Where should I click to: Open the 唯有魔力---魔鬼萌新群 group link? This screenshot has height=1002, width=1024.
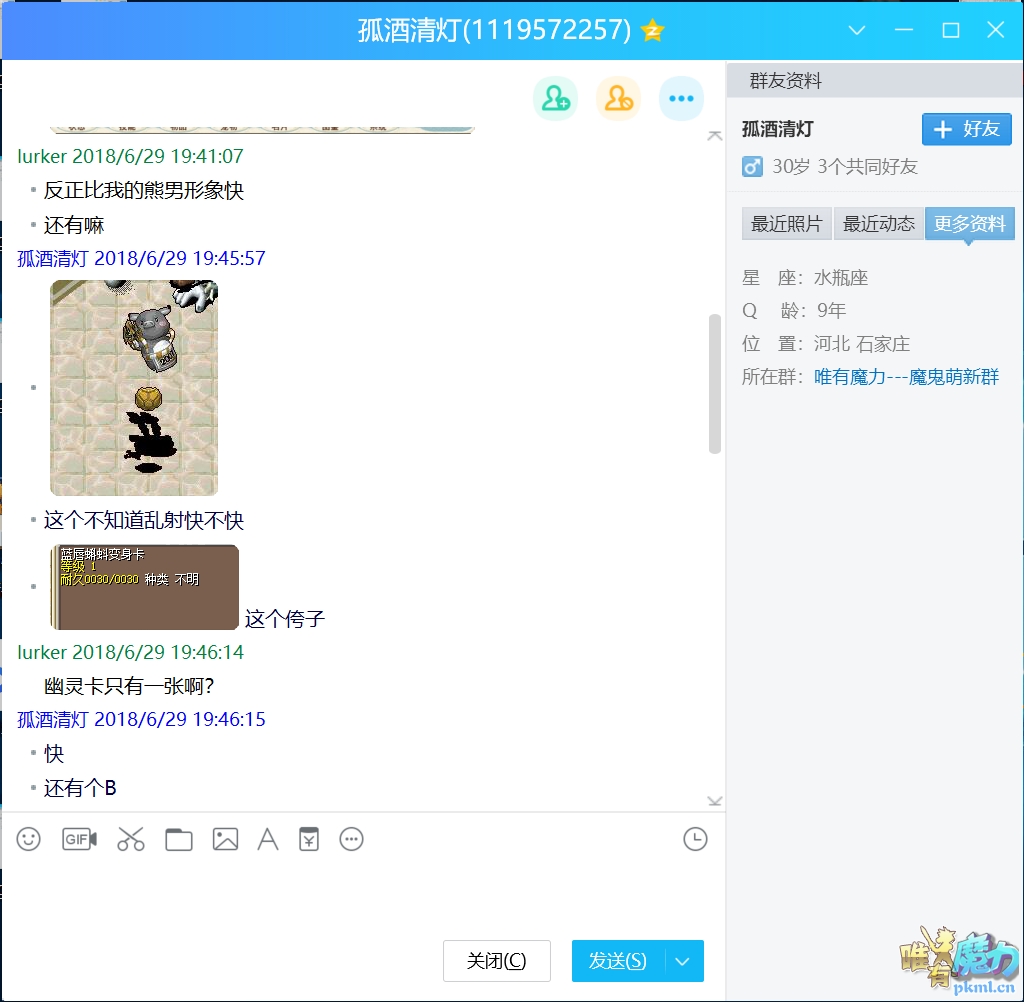(x=906, y=377)
